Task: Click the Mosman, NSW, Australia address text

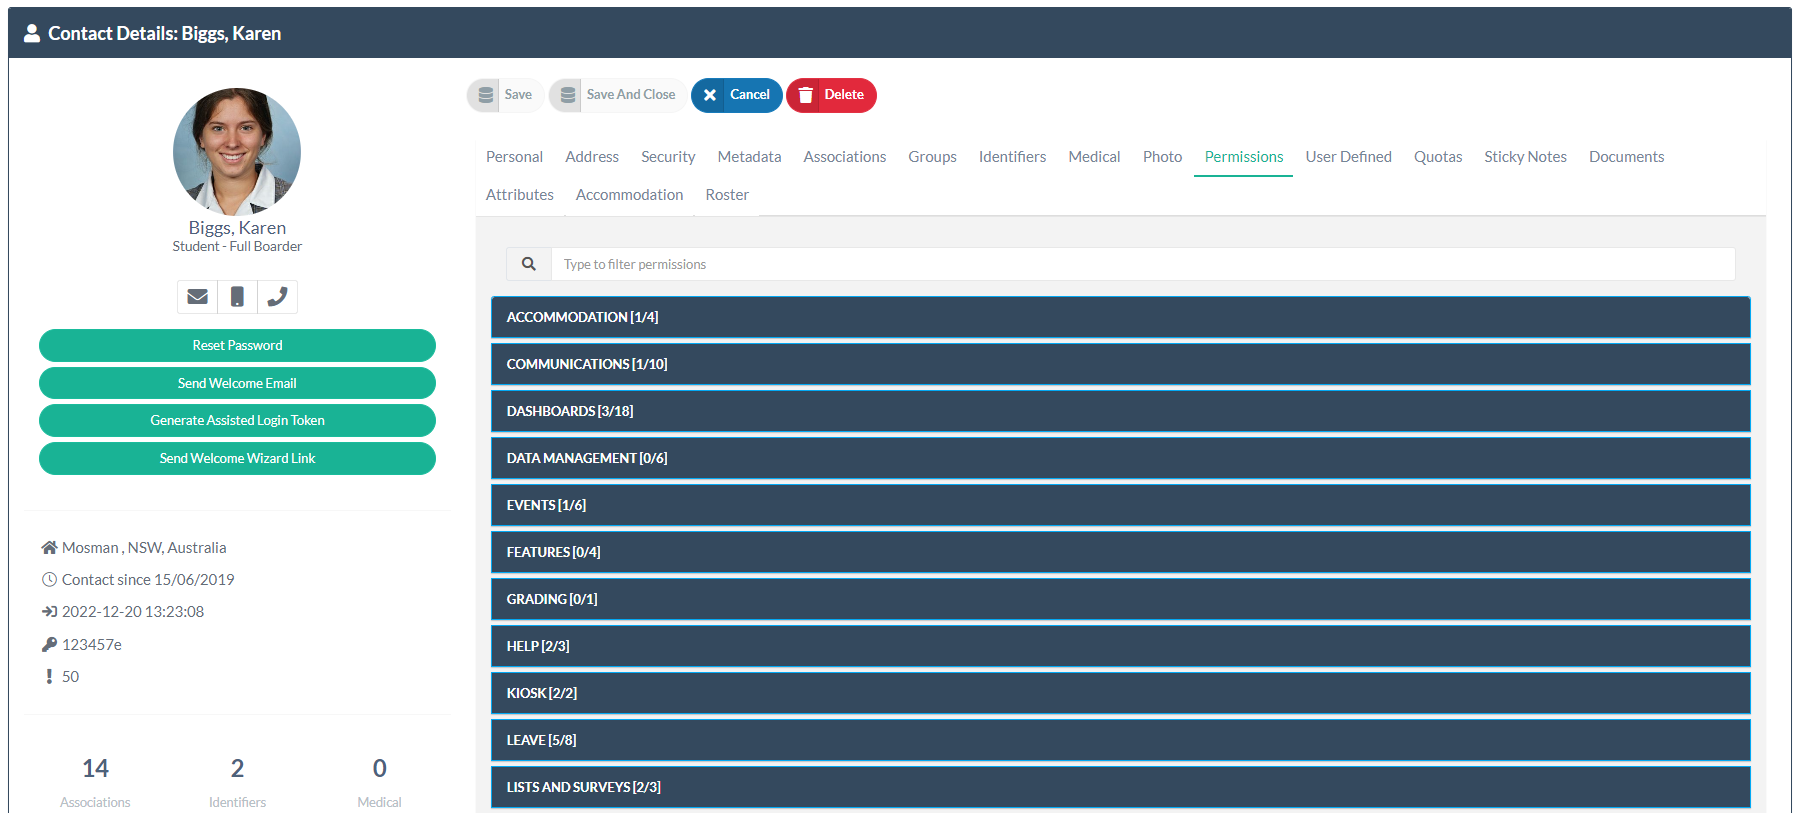Action: click(x=144, y=548)
